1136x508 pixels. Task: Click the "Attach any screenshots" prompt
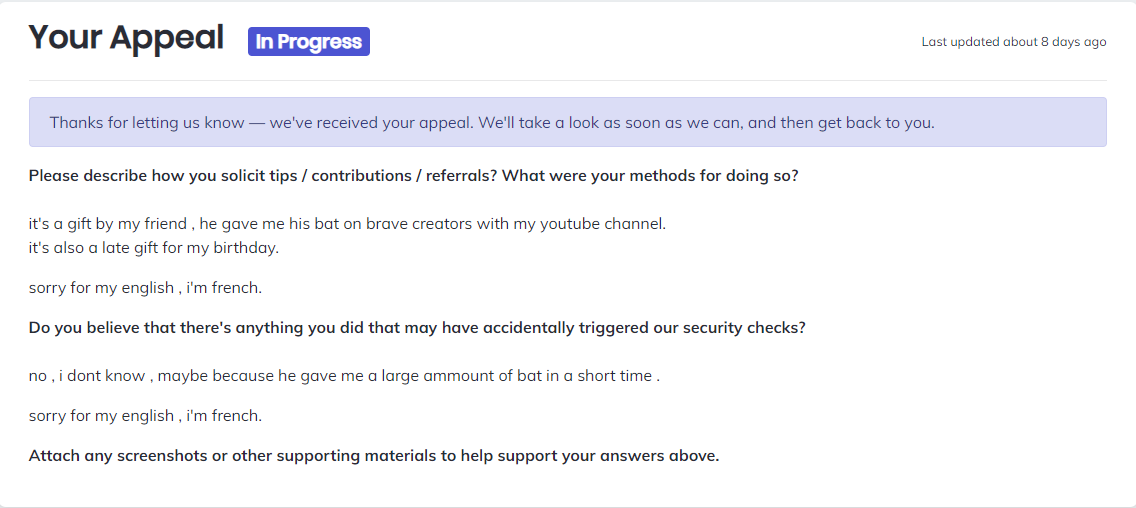click(x=120, y=456)
